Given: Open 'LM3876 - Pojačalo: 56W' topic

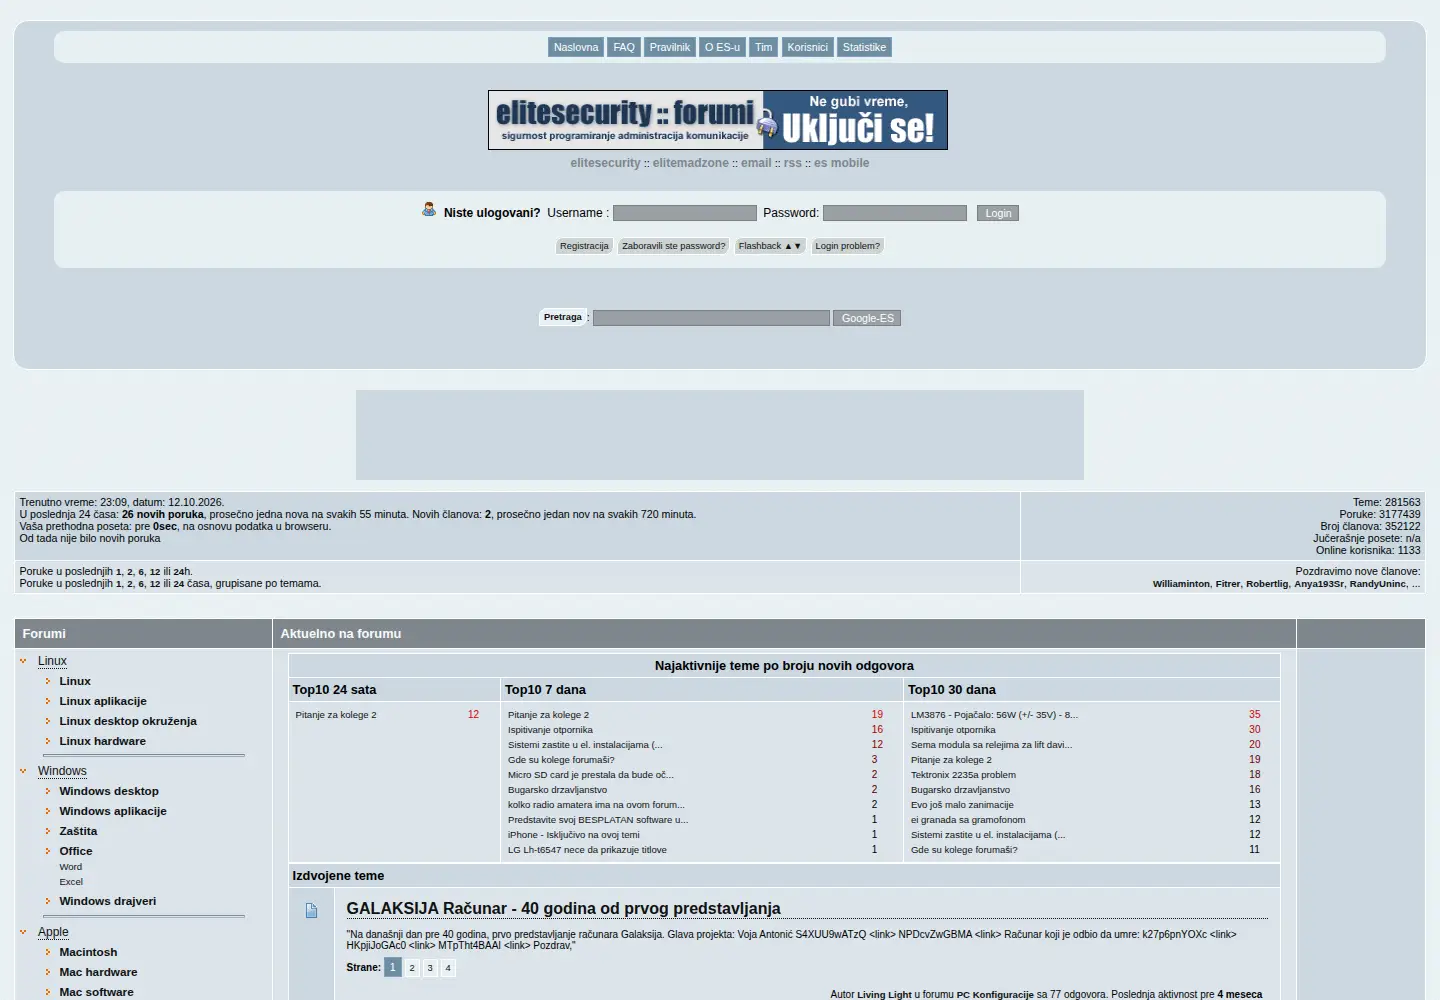Looking at the screenshot, I should (994, 715).
